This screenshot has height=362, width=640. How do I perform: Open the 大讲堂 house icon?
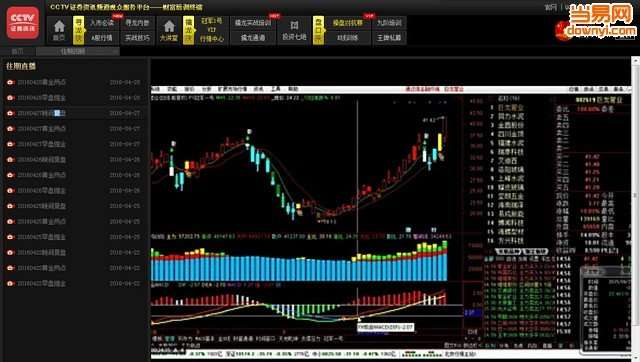coord(169,31)
